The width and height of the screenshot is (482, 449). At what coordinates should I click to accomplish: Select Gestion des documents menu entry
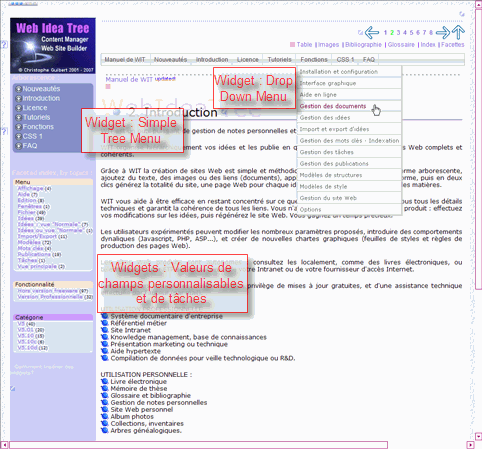pos(349,106)
